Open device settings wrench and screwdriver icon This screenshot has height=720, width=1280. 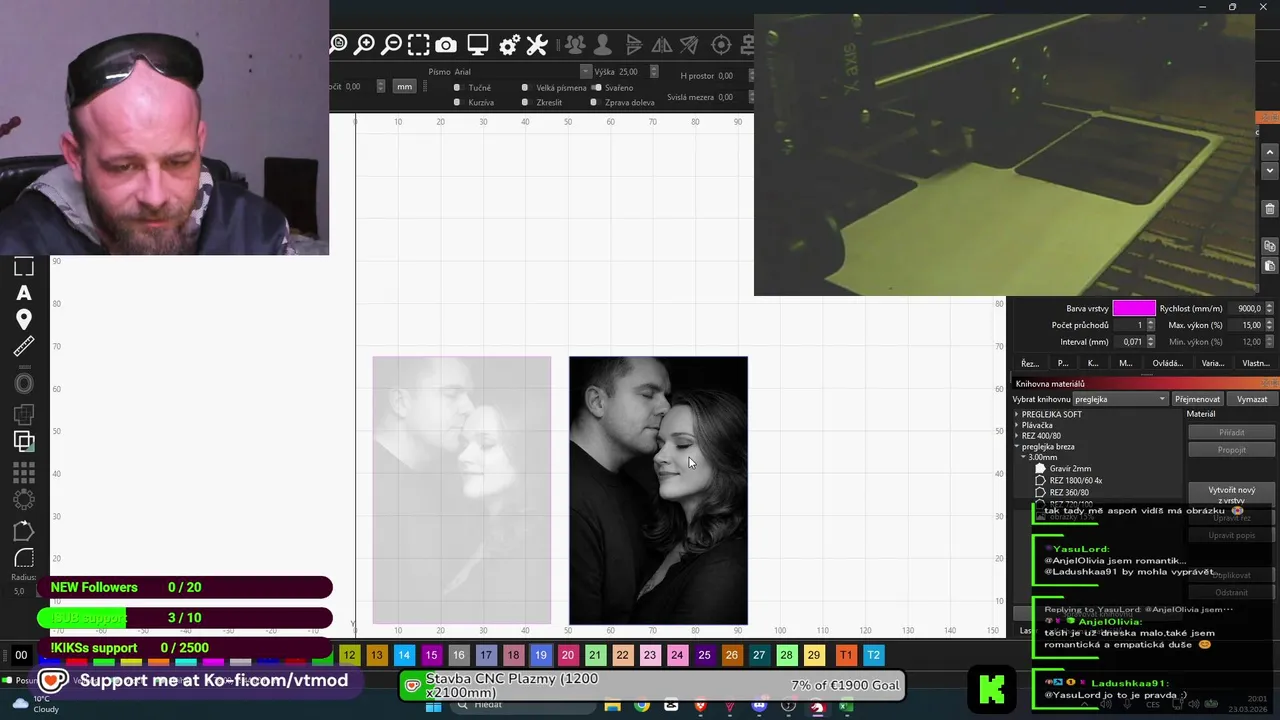(x=537, y=44)
